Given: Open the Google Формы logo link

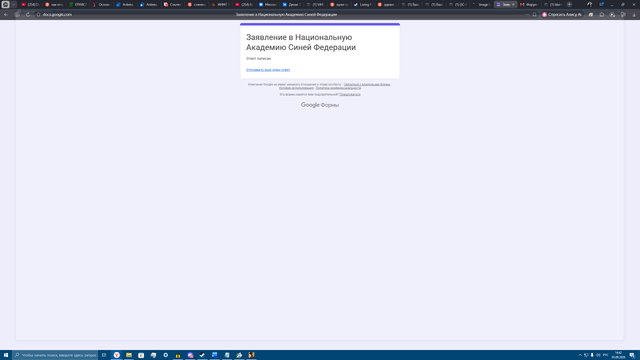Looking at the screenshot, I should click(x=320, y=105).
